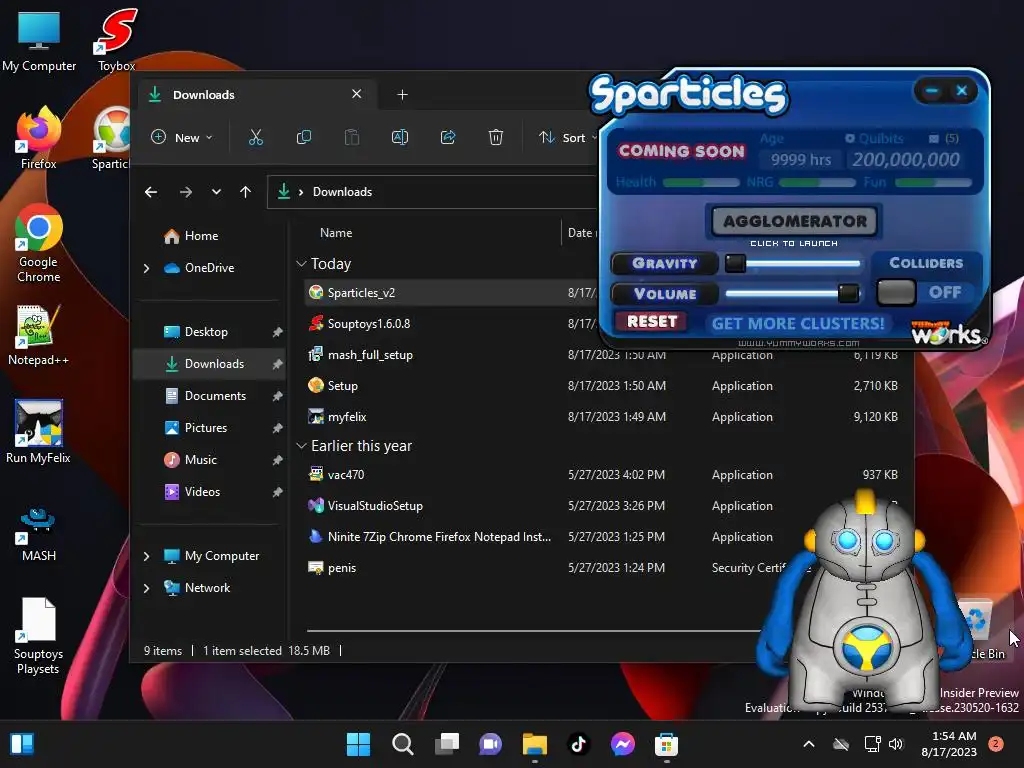Go up one folder level arrow
1024x768 pixels.
(245, 192)
